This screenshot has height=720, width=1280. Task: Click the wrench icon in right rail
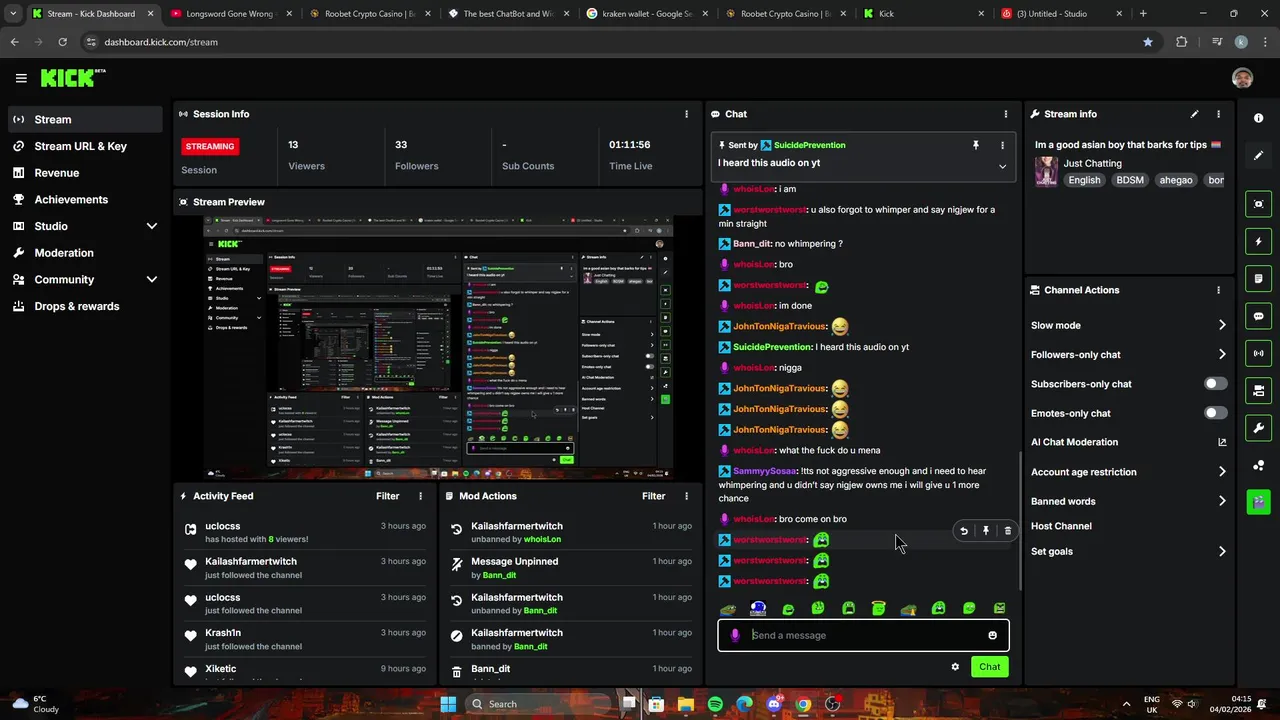(1258, 428)
